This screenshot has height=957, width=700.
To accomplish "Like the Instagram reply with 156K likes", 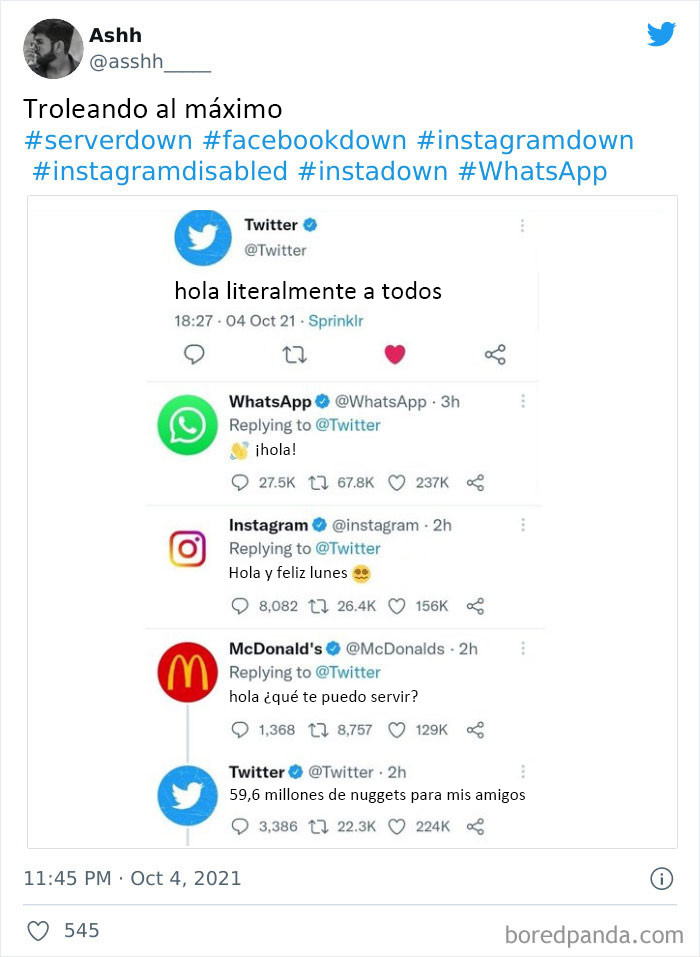I will click(396, 606).
